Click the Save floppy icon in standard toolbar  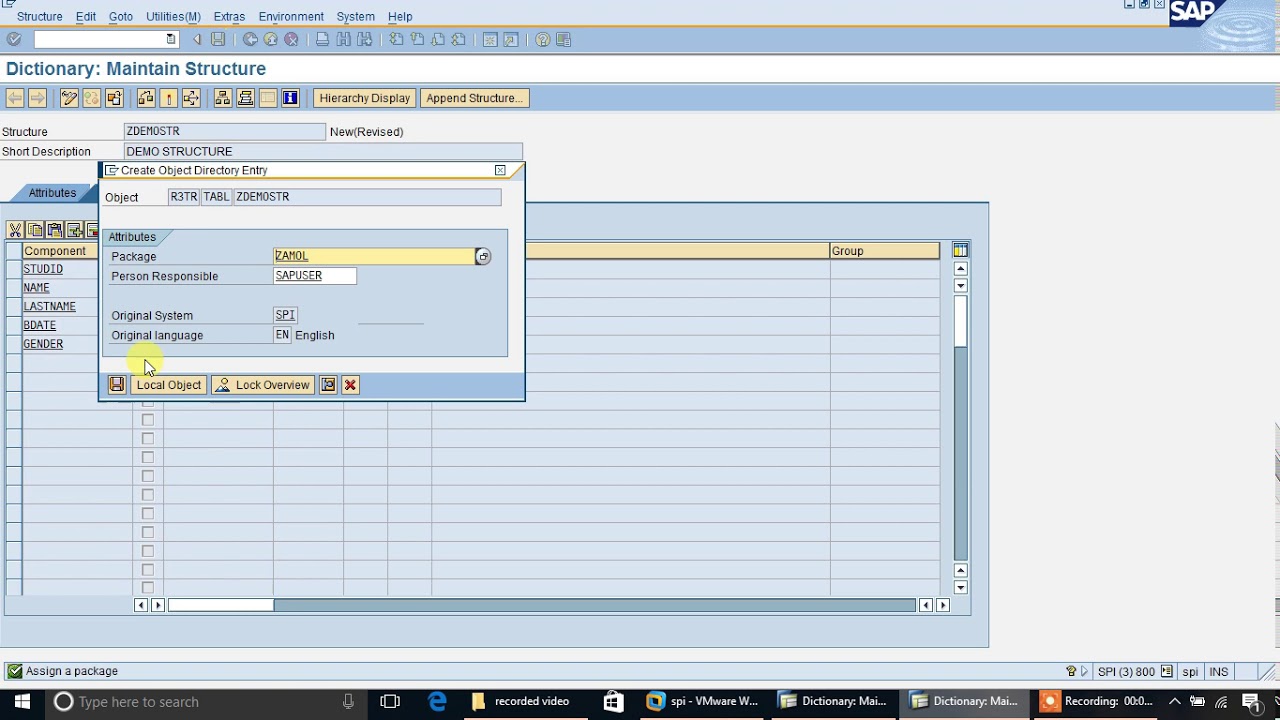tap(218, 39)
